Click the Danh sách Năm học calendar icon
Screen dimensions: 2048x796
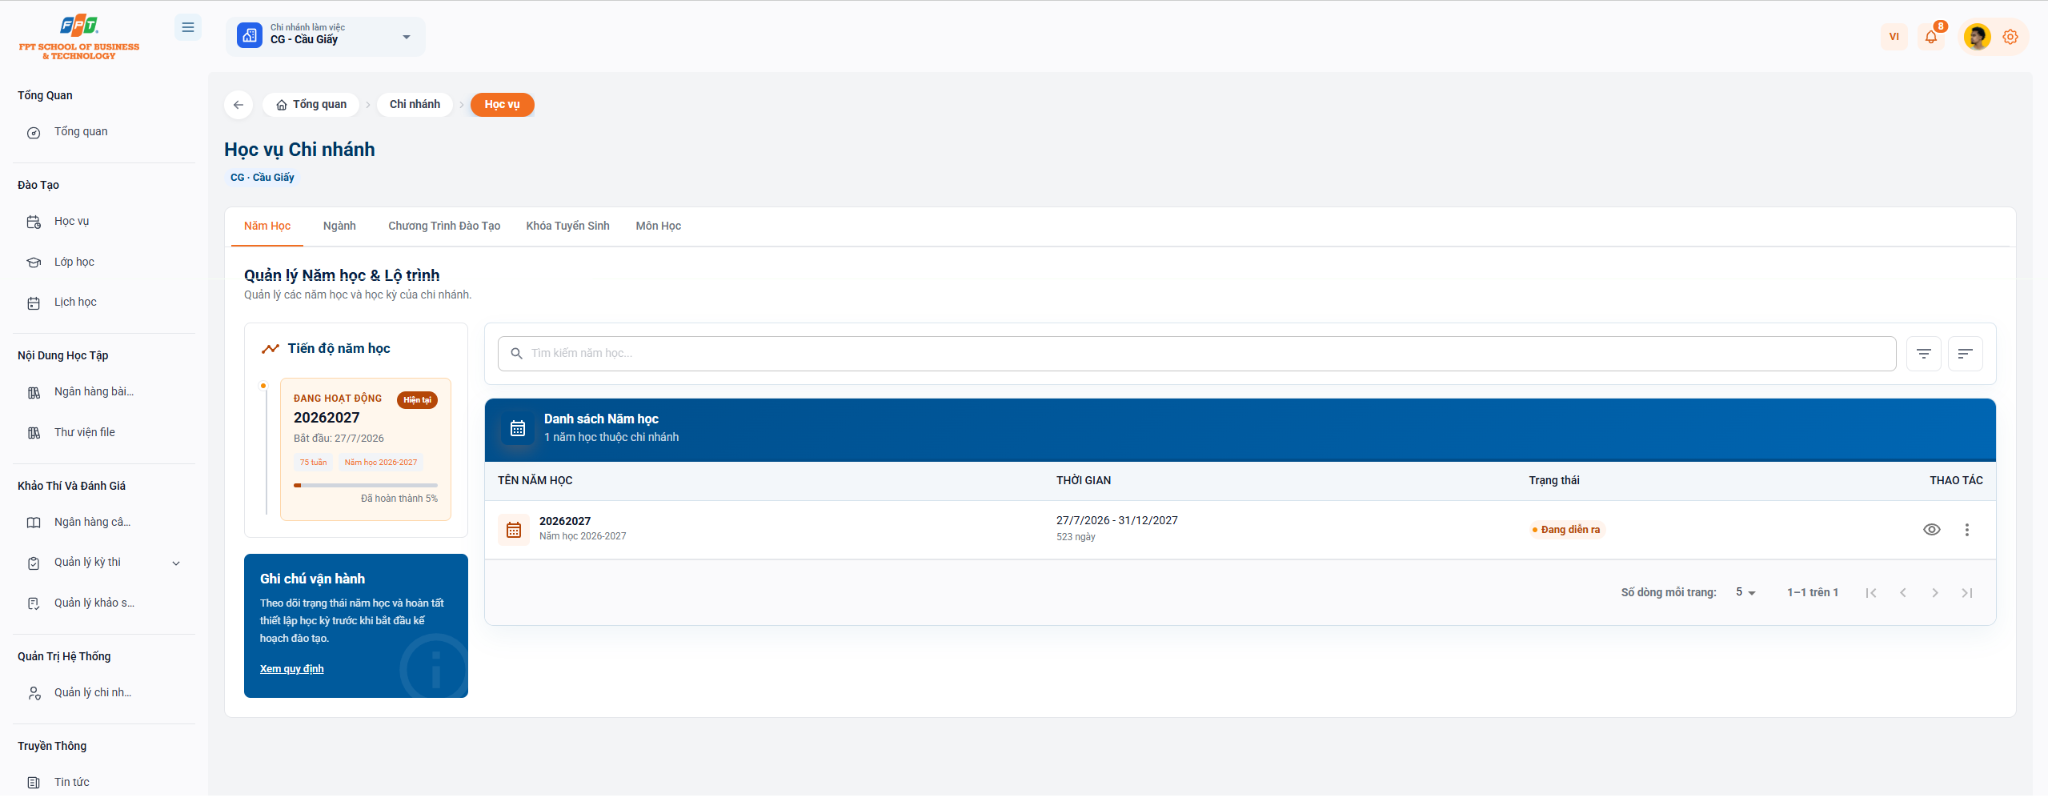point(518,428)
